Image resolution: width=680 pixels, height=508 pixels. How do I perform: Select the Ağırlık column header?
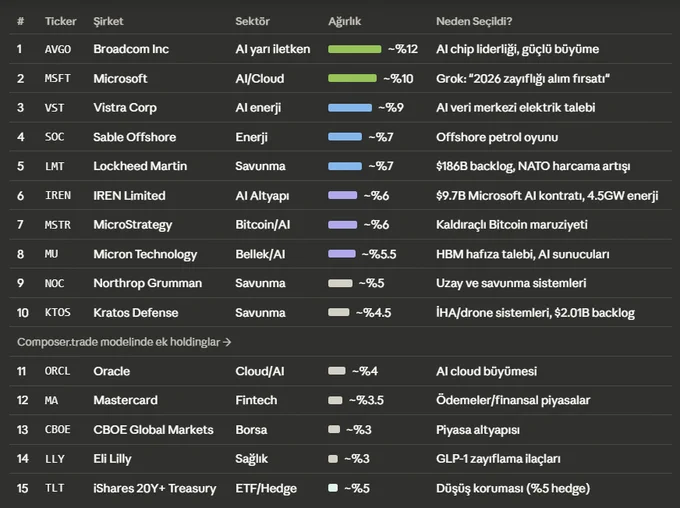[x=344, y=21]
